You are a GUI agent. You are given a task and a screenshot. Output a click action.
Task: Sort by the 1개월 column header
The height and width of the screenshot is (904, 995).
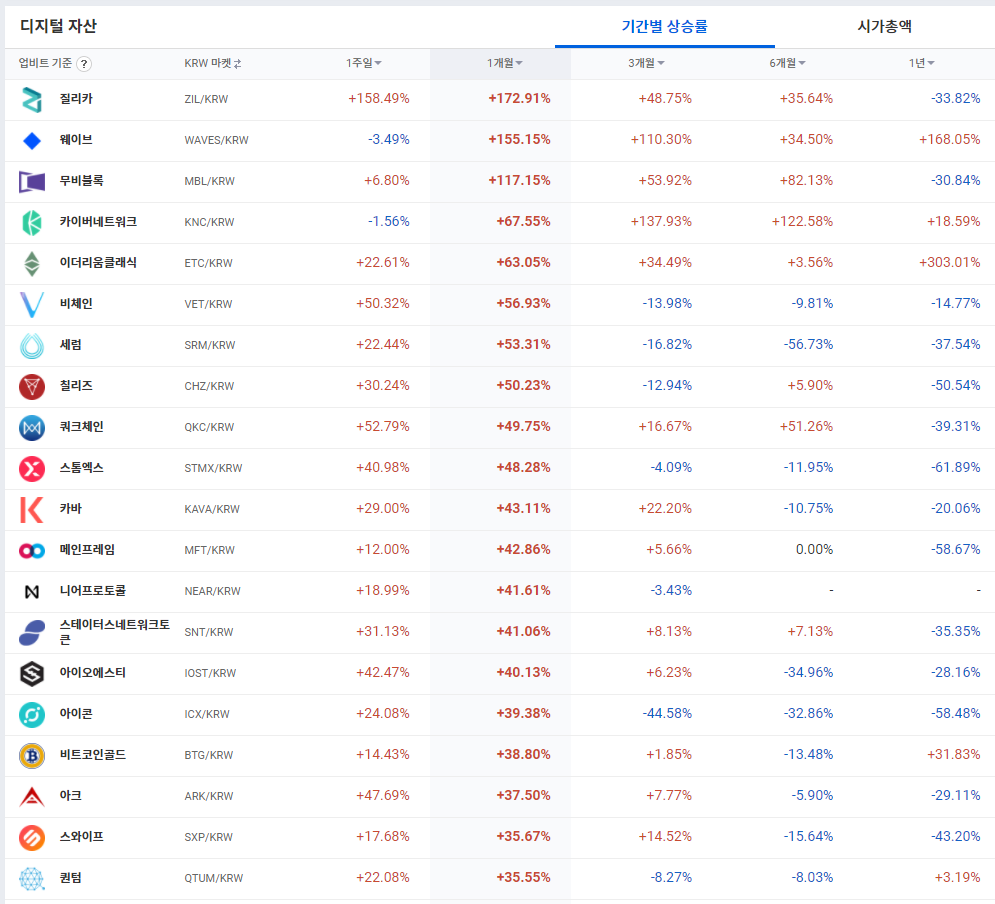coord(504,63)
